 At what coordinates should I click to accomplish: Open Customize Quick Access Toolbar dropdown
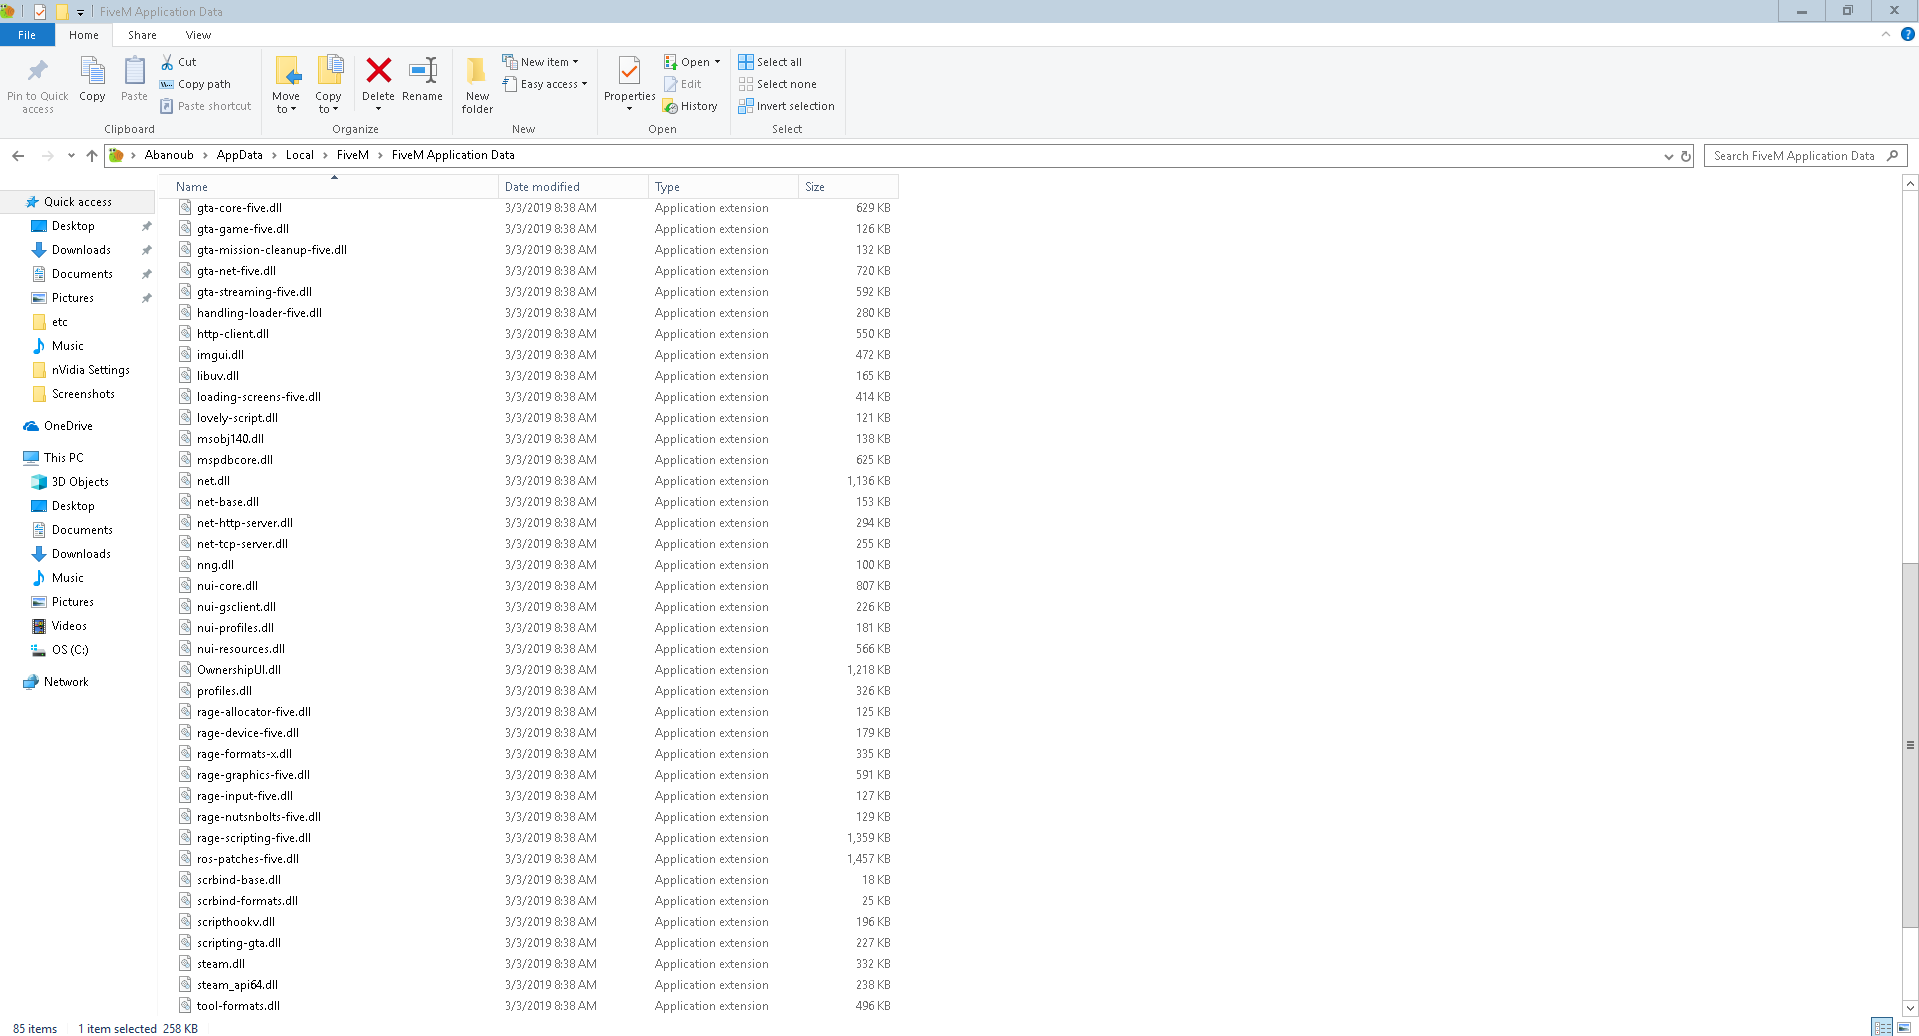[80, 12]
